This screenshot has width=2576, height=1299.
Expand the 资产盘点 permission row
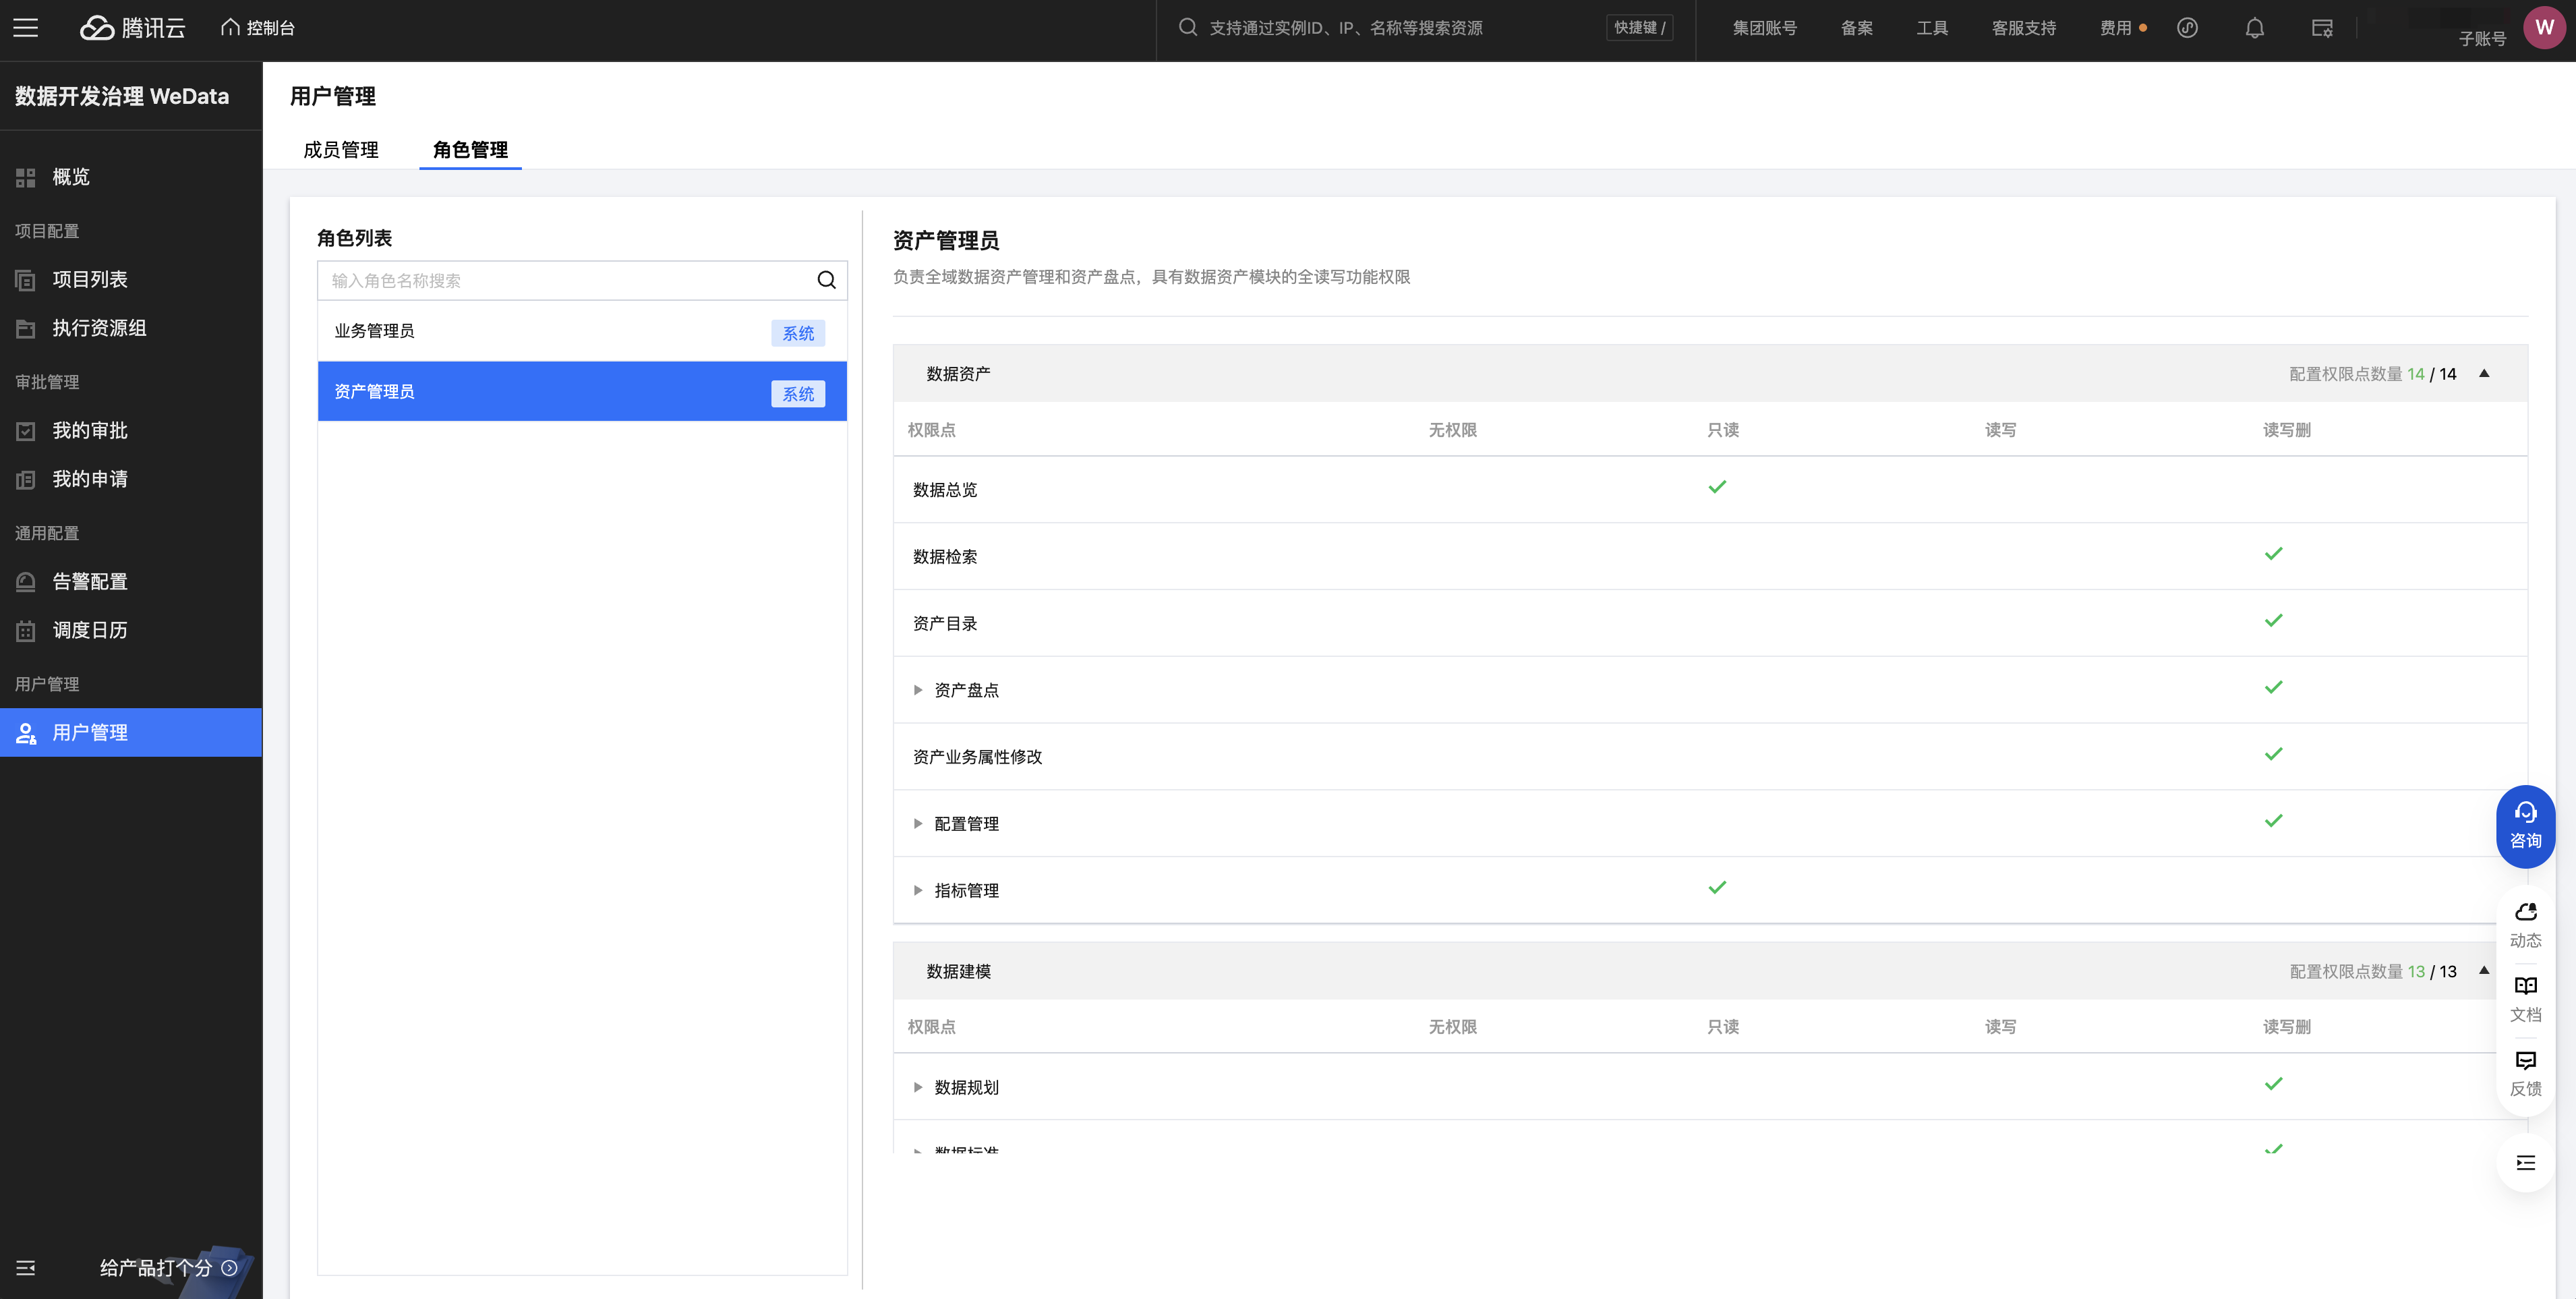(x=918, y=690)
